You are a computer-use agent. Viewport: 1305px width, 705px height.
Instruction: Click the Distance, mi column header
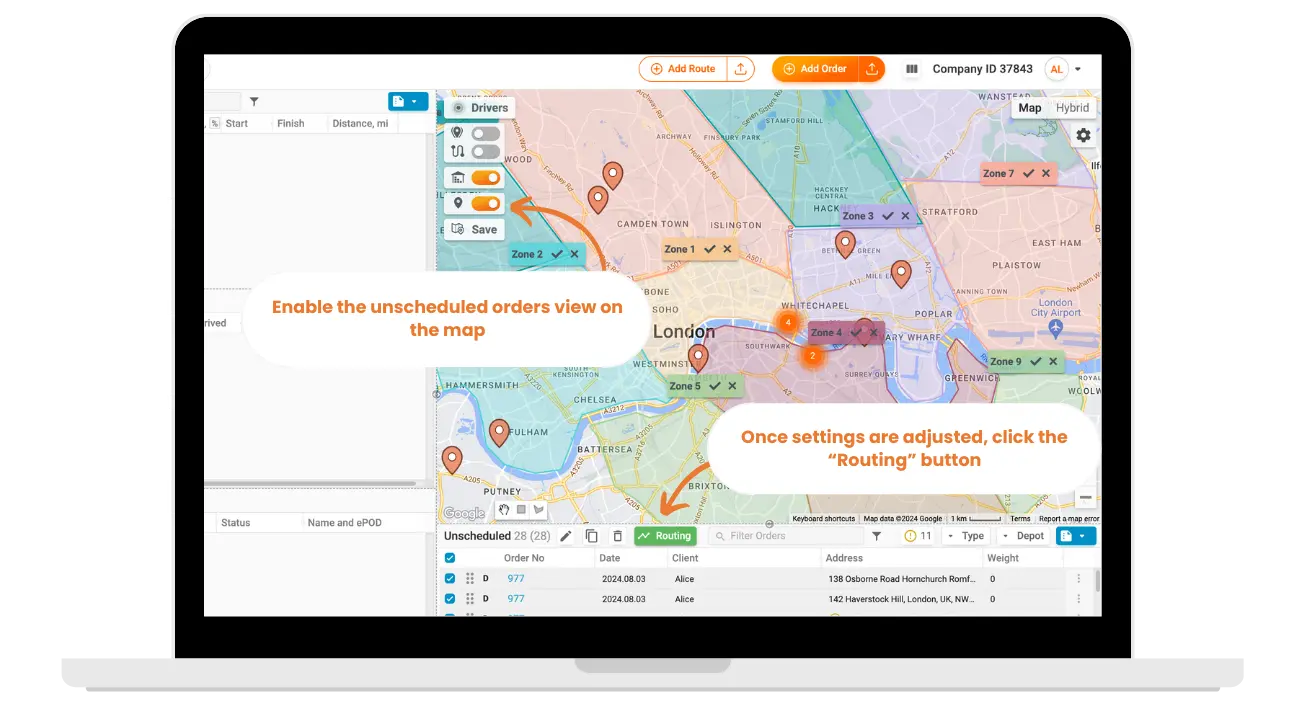(x=360, y=123)
